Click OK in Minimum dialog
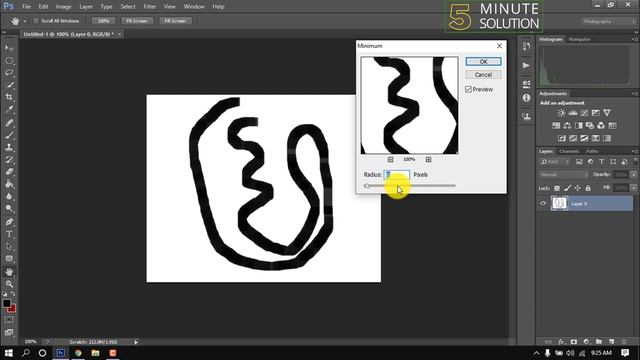 (x=483, y=62)
